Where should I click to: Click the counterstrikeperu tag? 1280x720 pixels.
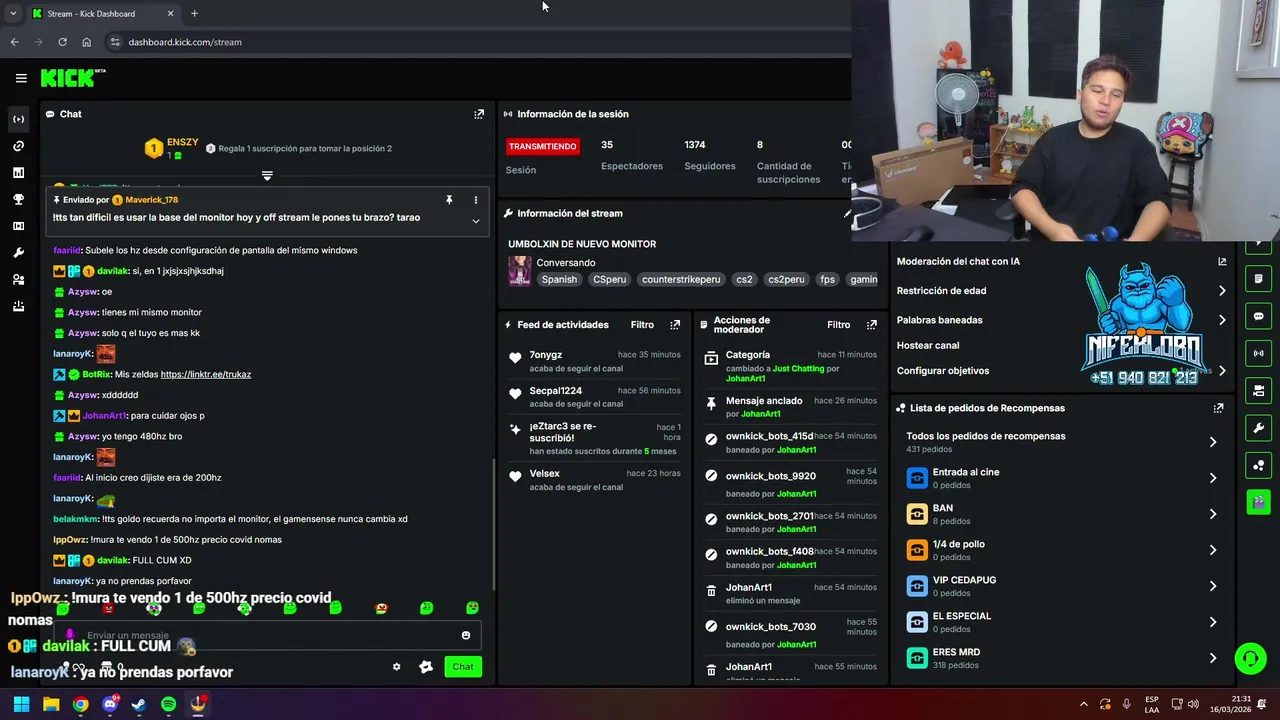pyautogui.click(x=681, y=280)
